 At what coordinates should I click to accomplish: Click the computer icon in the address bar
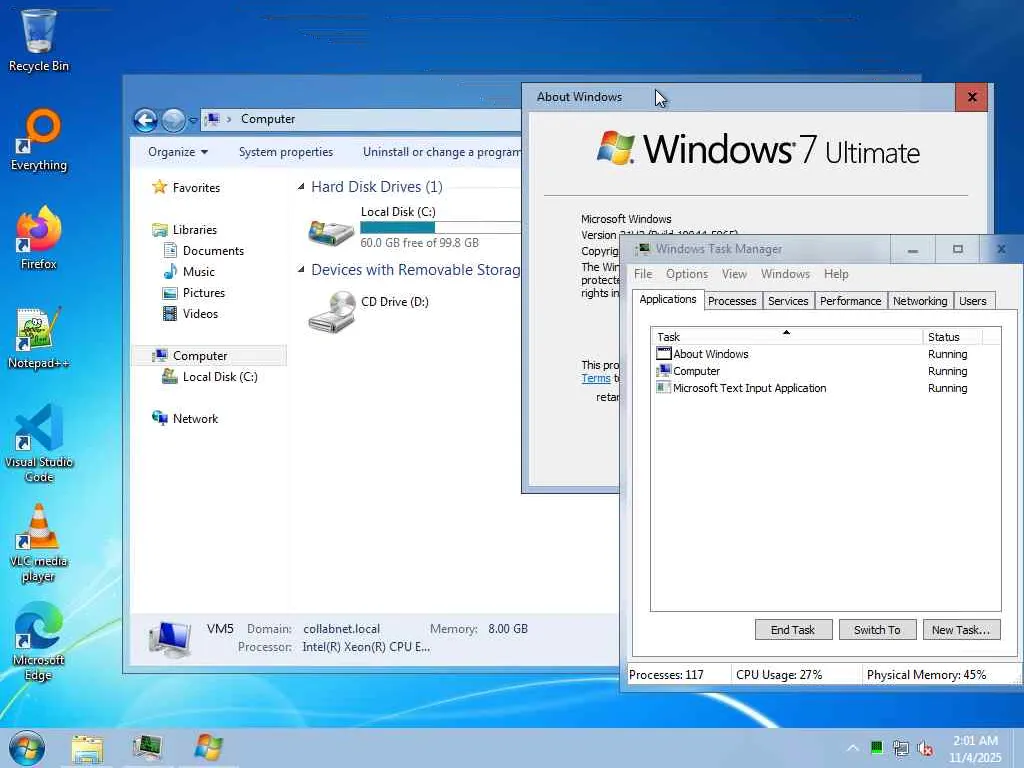pyautogui.click(x=212, y=119)
